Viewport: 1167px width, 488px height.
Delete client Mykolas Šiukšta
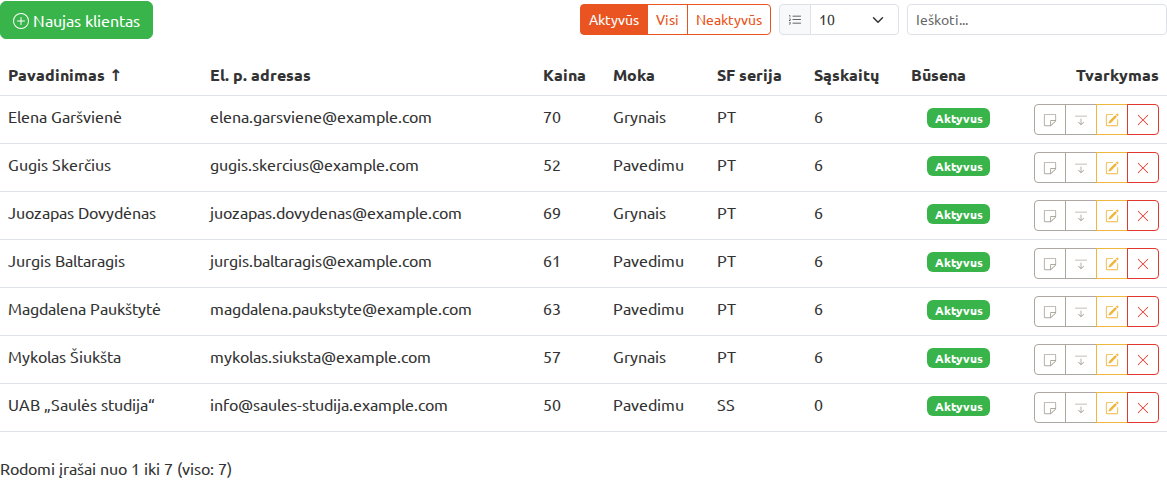point(1143,359)
